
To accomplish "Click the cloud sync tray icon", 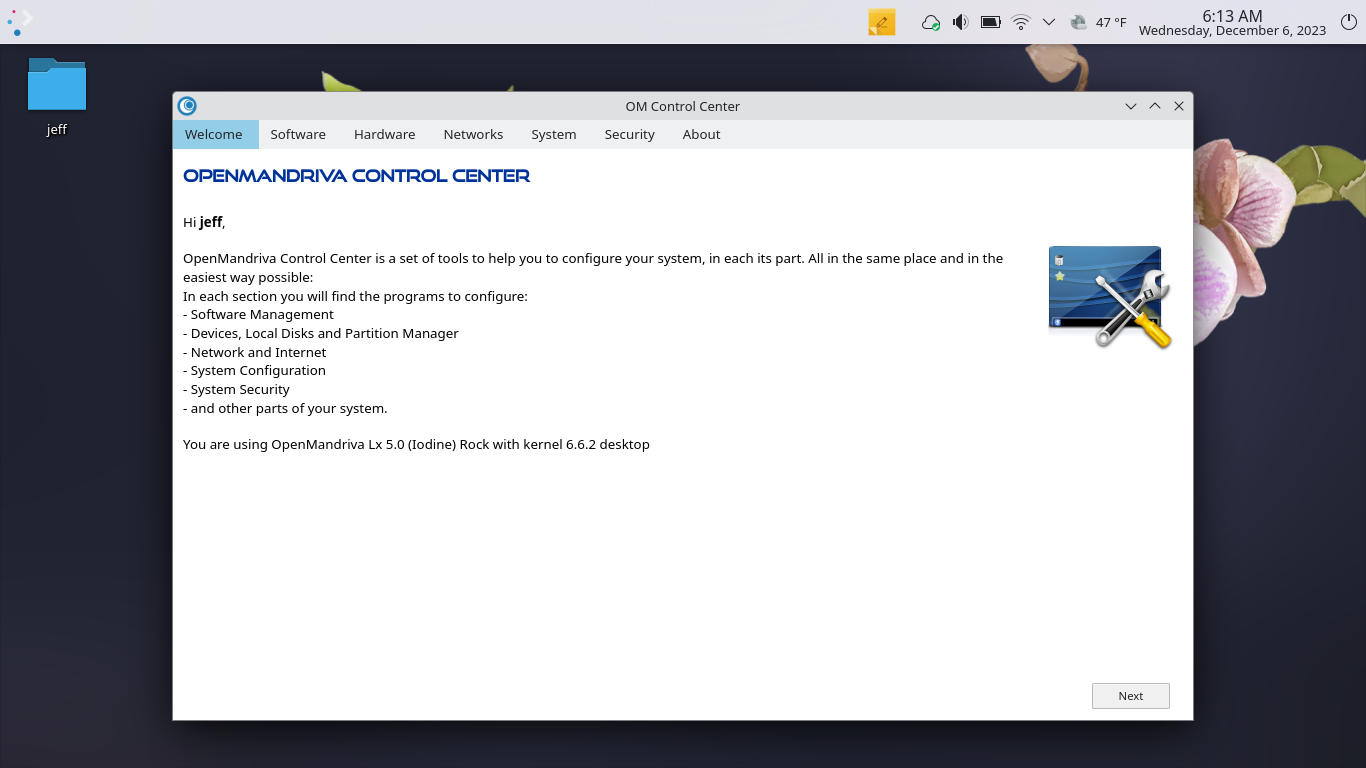I will coord(931,22).
